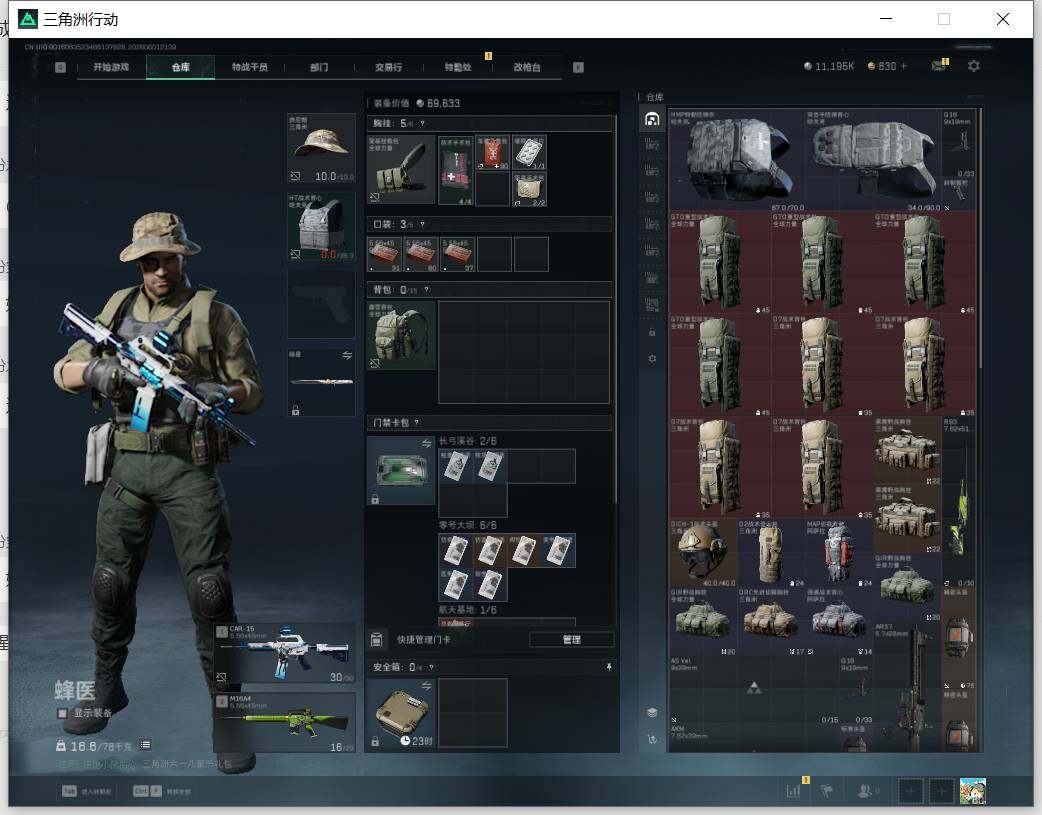Screen dimensions: 1042x815
Task: Click the second empty squad plus slot
Action: 941,791
